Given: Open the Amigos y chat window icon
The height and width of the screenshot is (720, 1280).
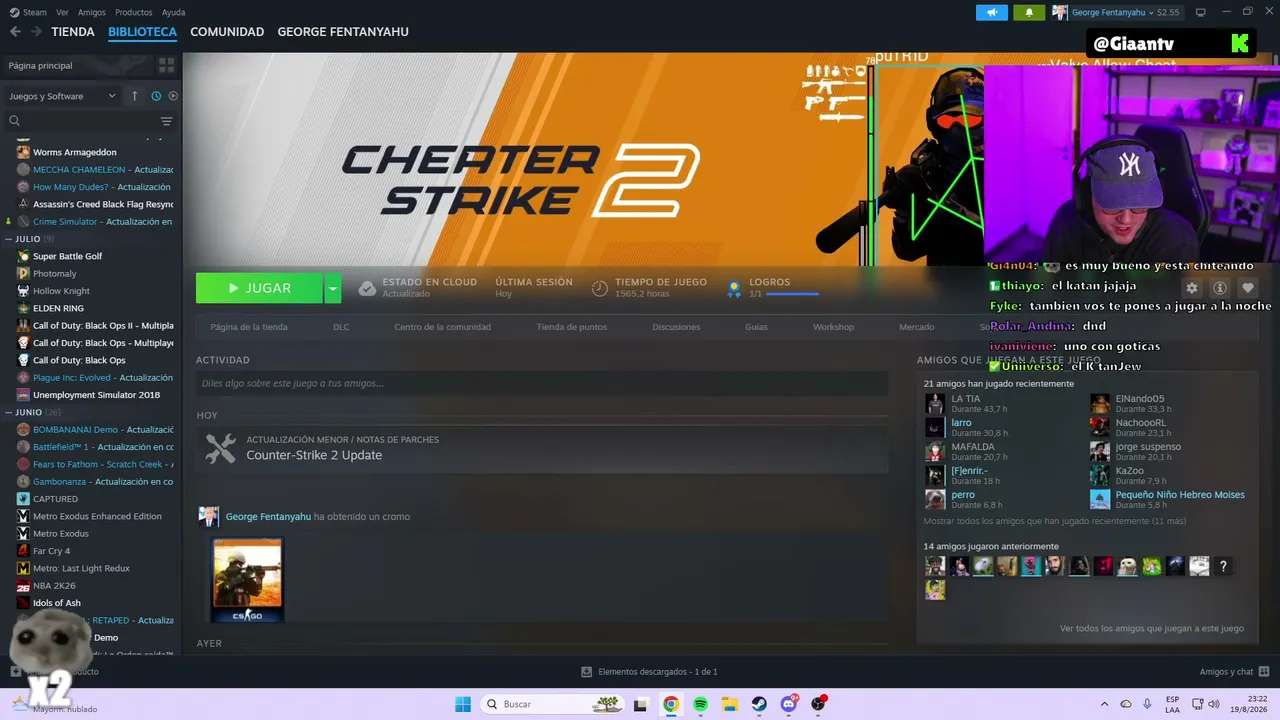Looking at the screenshot, I should pyautogui.click(x=1264, y=672).
